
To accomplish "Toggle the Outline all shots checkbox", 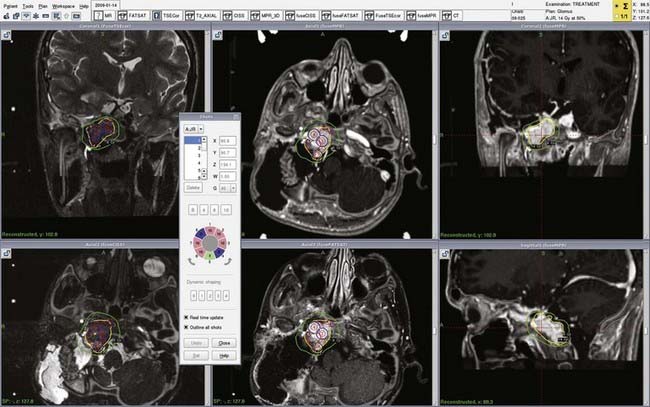I will click(x=188, y=327).
